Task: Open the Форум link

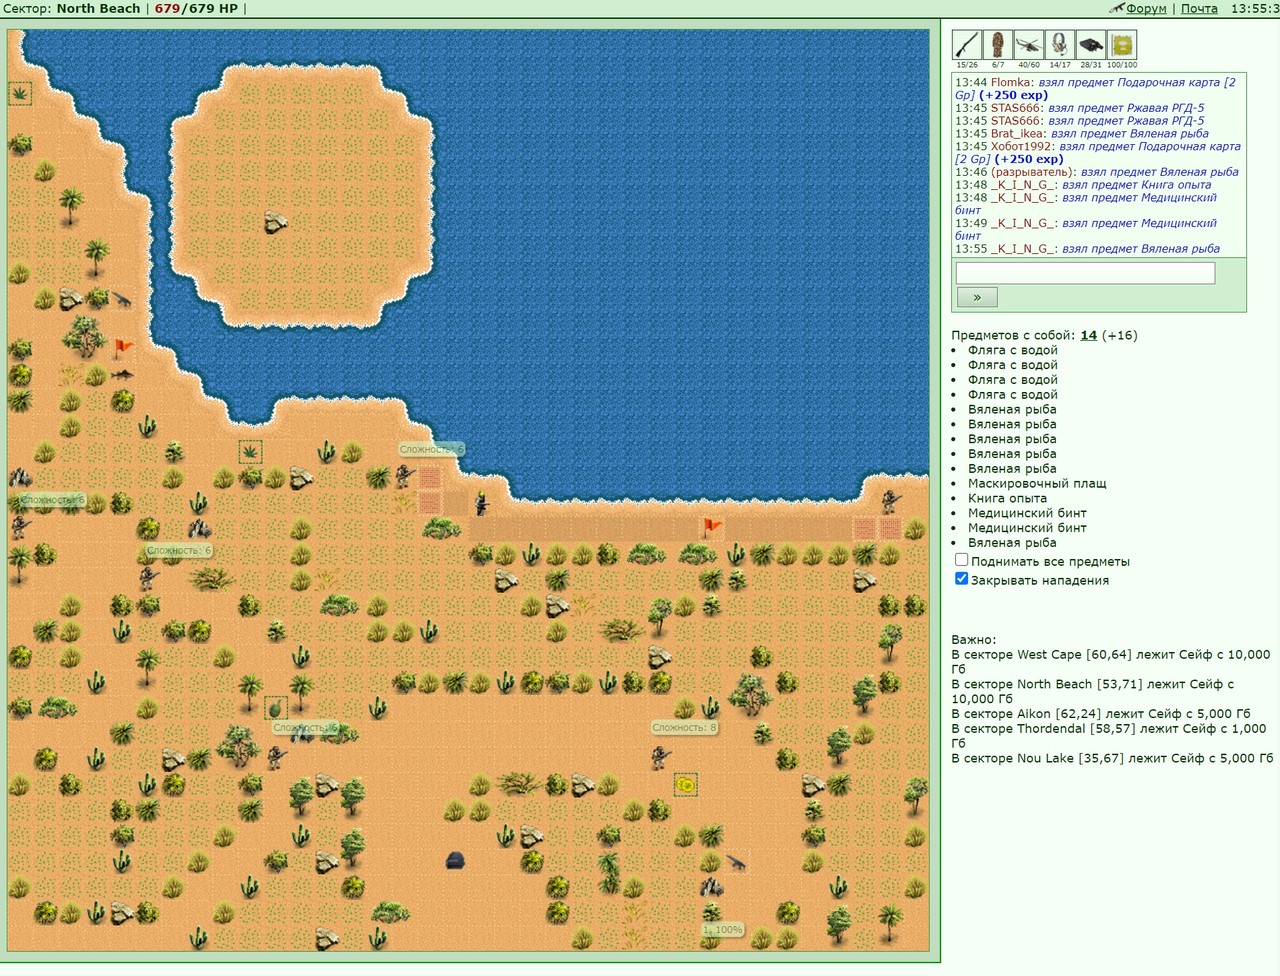Action: [1146, 8]
